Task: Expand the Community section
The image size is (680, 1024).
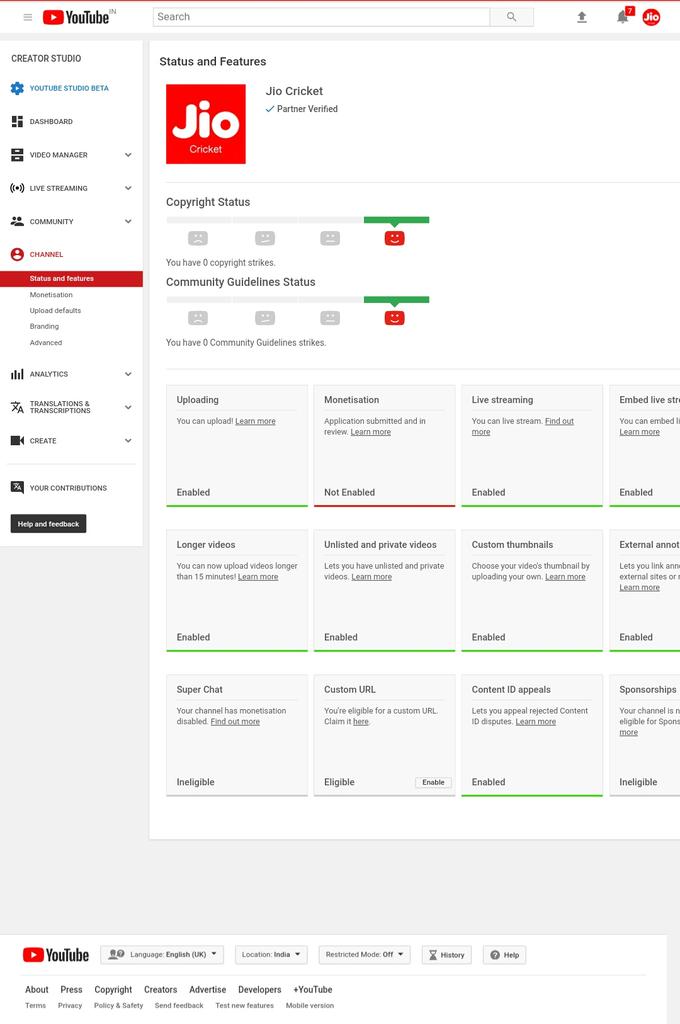Action: pyautogui.click(x=128, y=221)
